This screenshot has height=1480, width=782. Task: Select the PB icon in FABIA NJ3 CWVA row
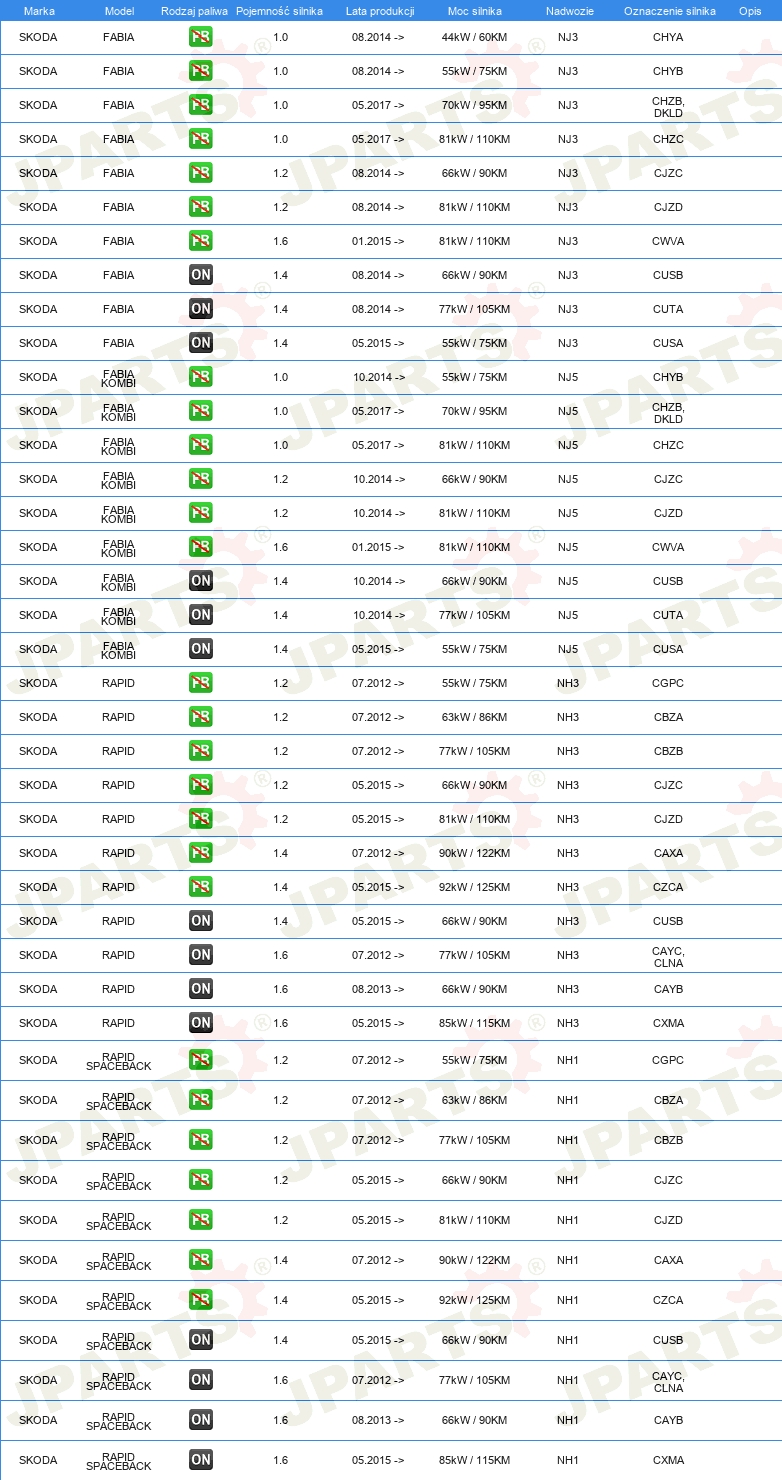click(x=201, y=241)
